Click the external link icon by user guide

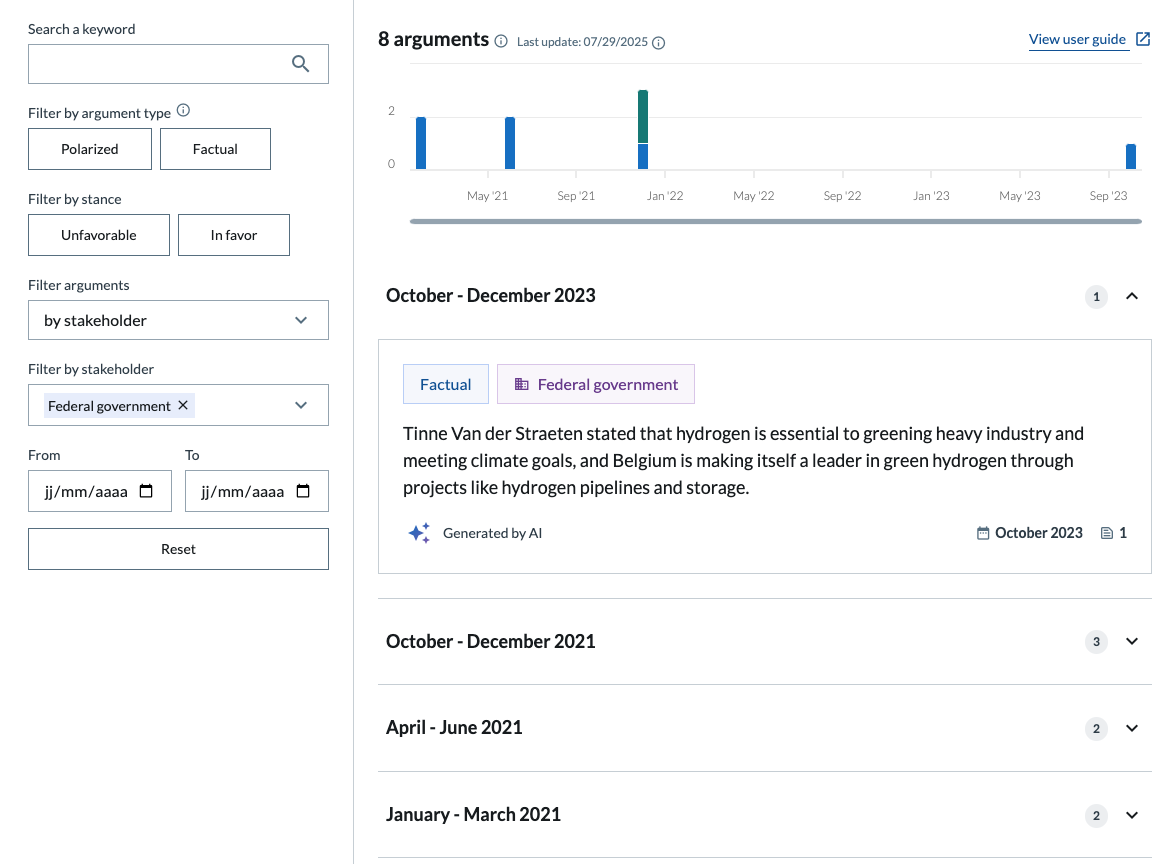(x=1142, y=39)
